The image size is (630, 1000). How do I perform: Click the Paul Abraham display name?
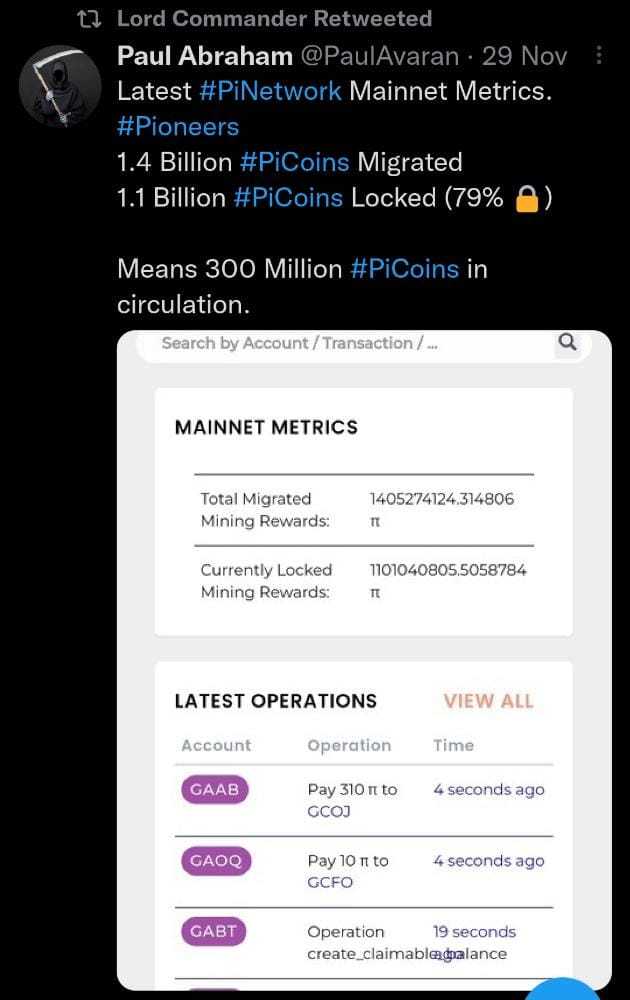coord(205,56)
